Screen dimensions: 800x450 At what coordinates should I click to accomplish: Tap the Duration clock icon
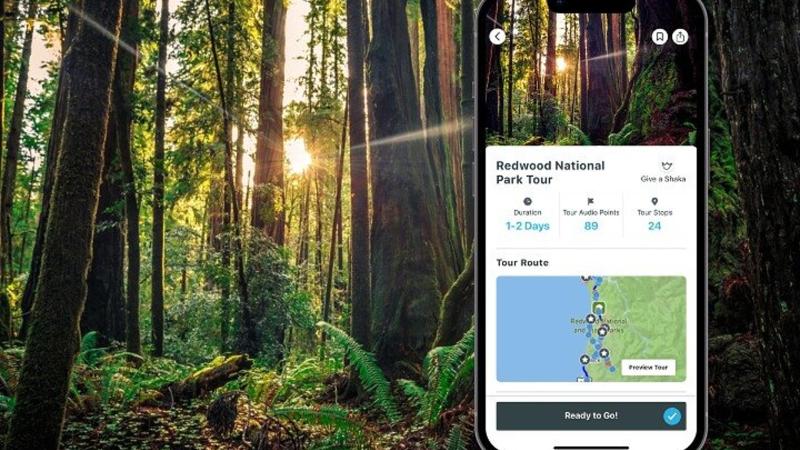click(x=528, y=202)
